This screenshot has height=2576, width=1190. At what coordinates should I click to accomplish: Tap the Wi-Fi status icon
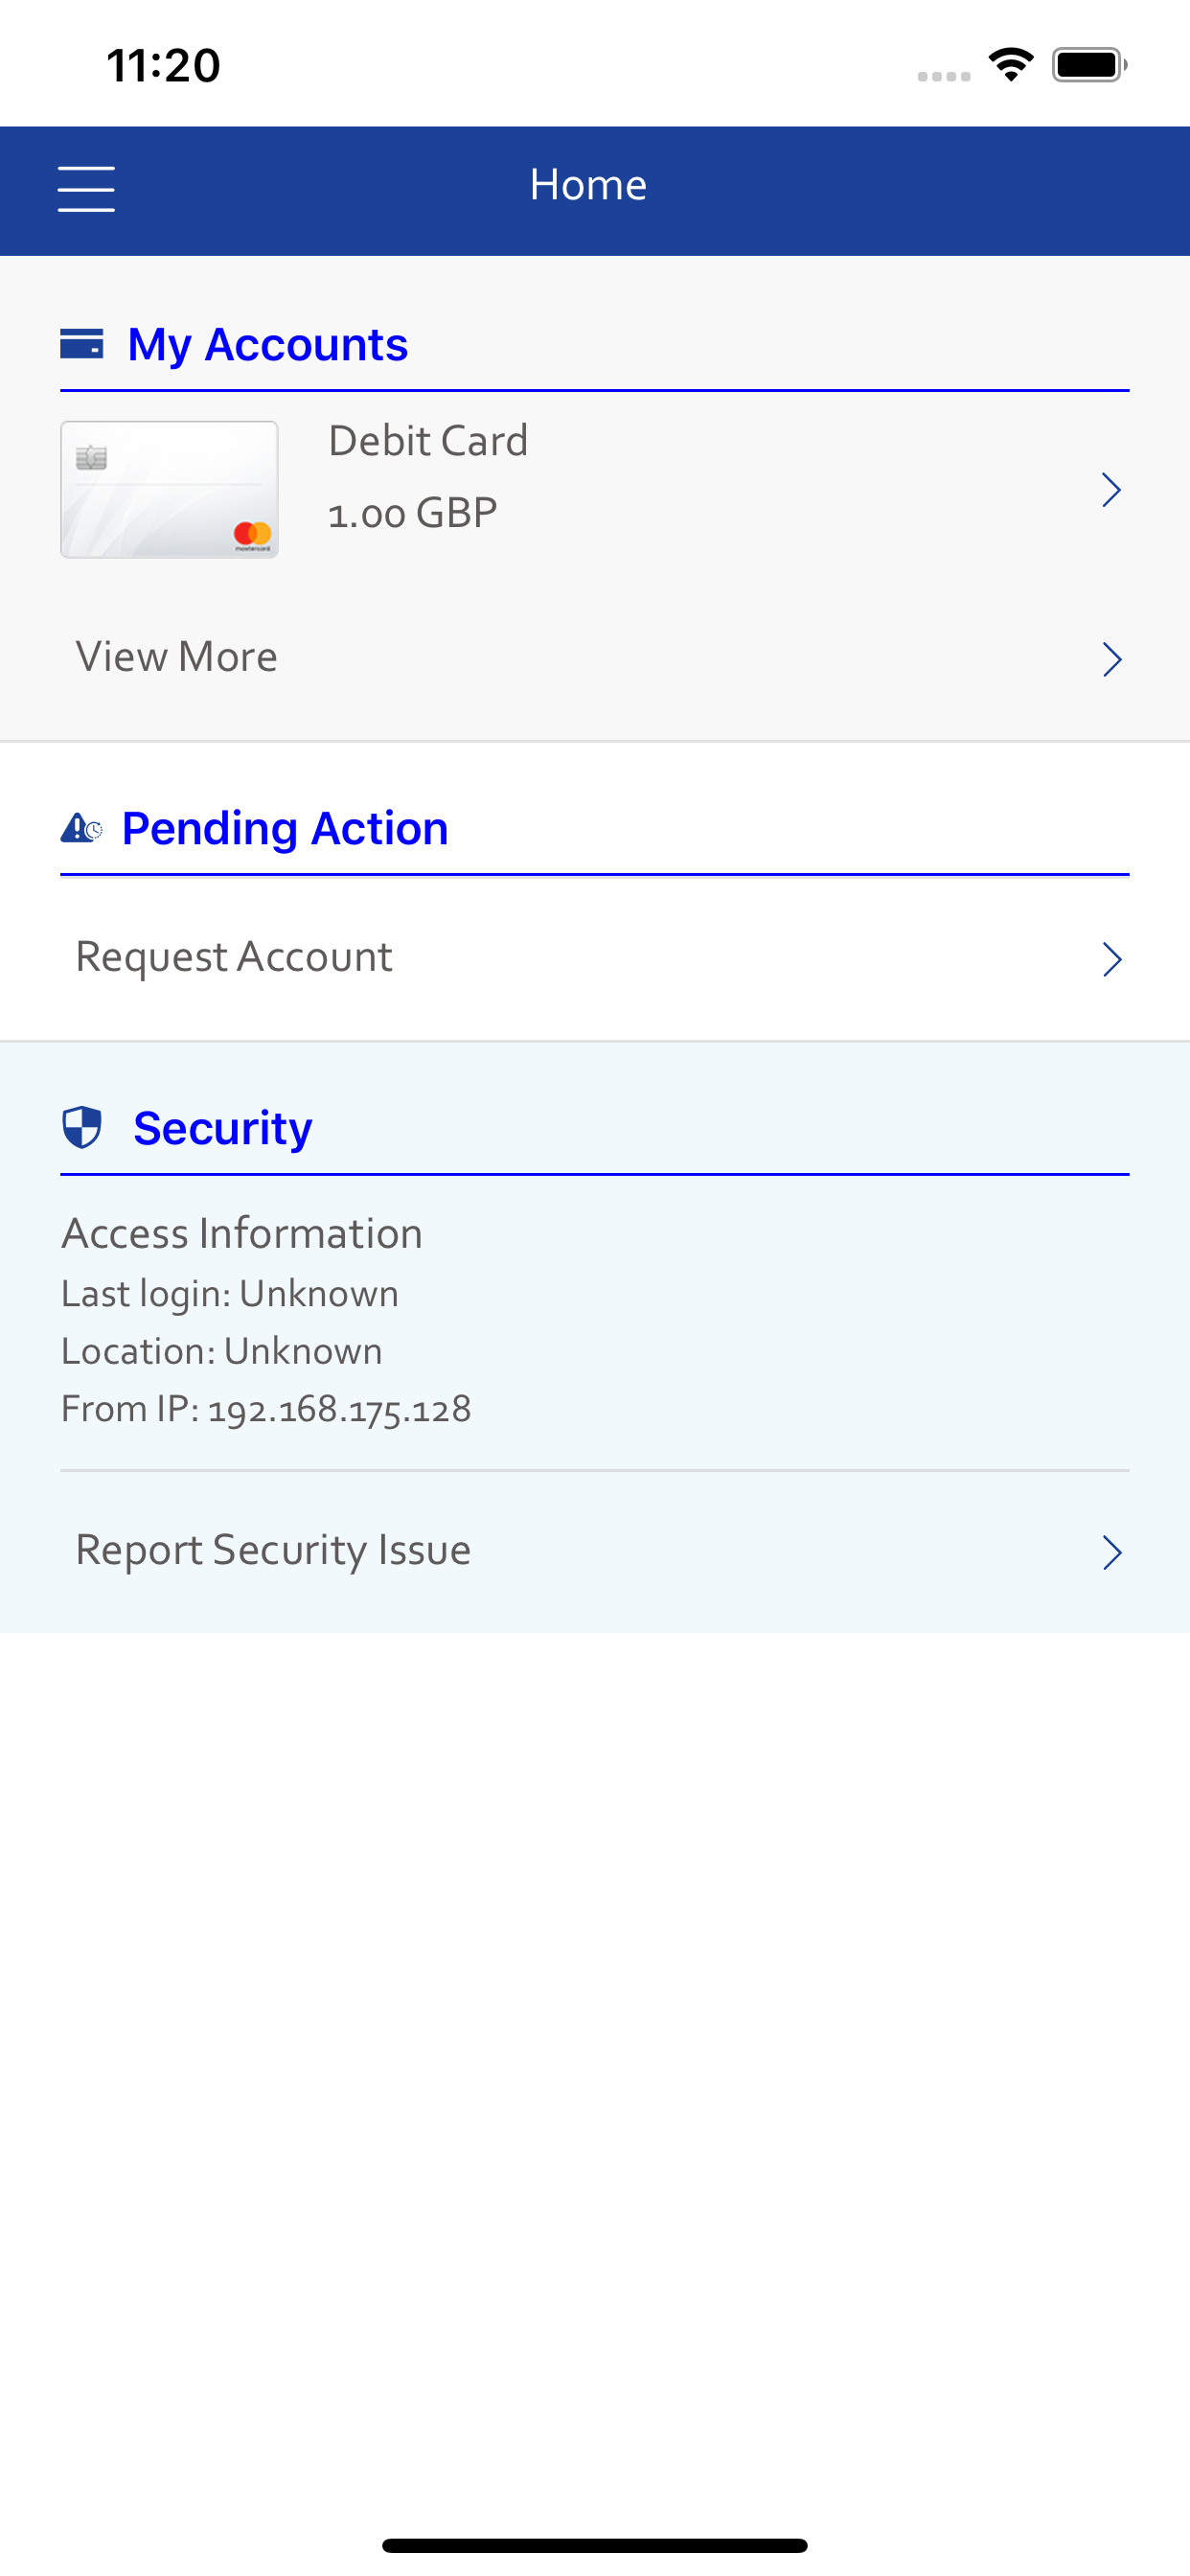pos(1011,65)
